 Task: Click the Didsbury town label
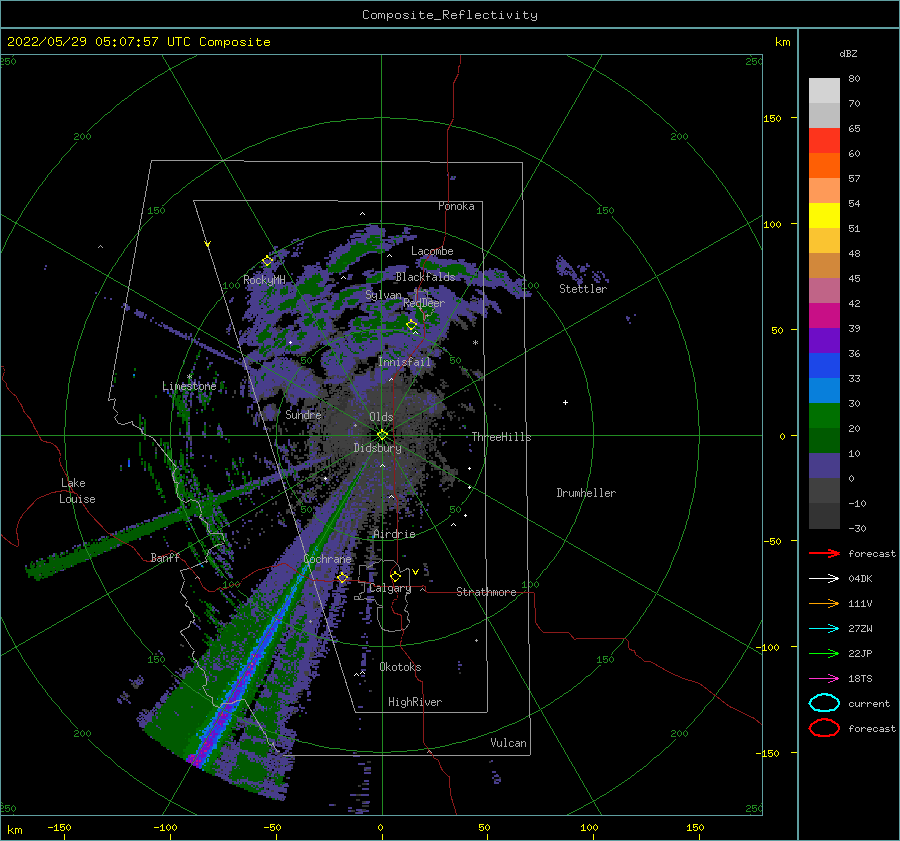tap(378, 448)
